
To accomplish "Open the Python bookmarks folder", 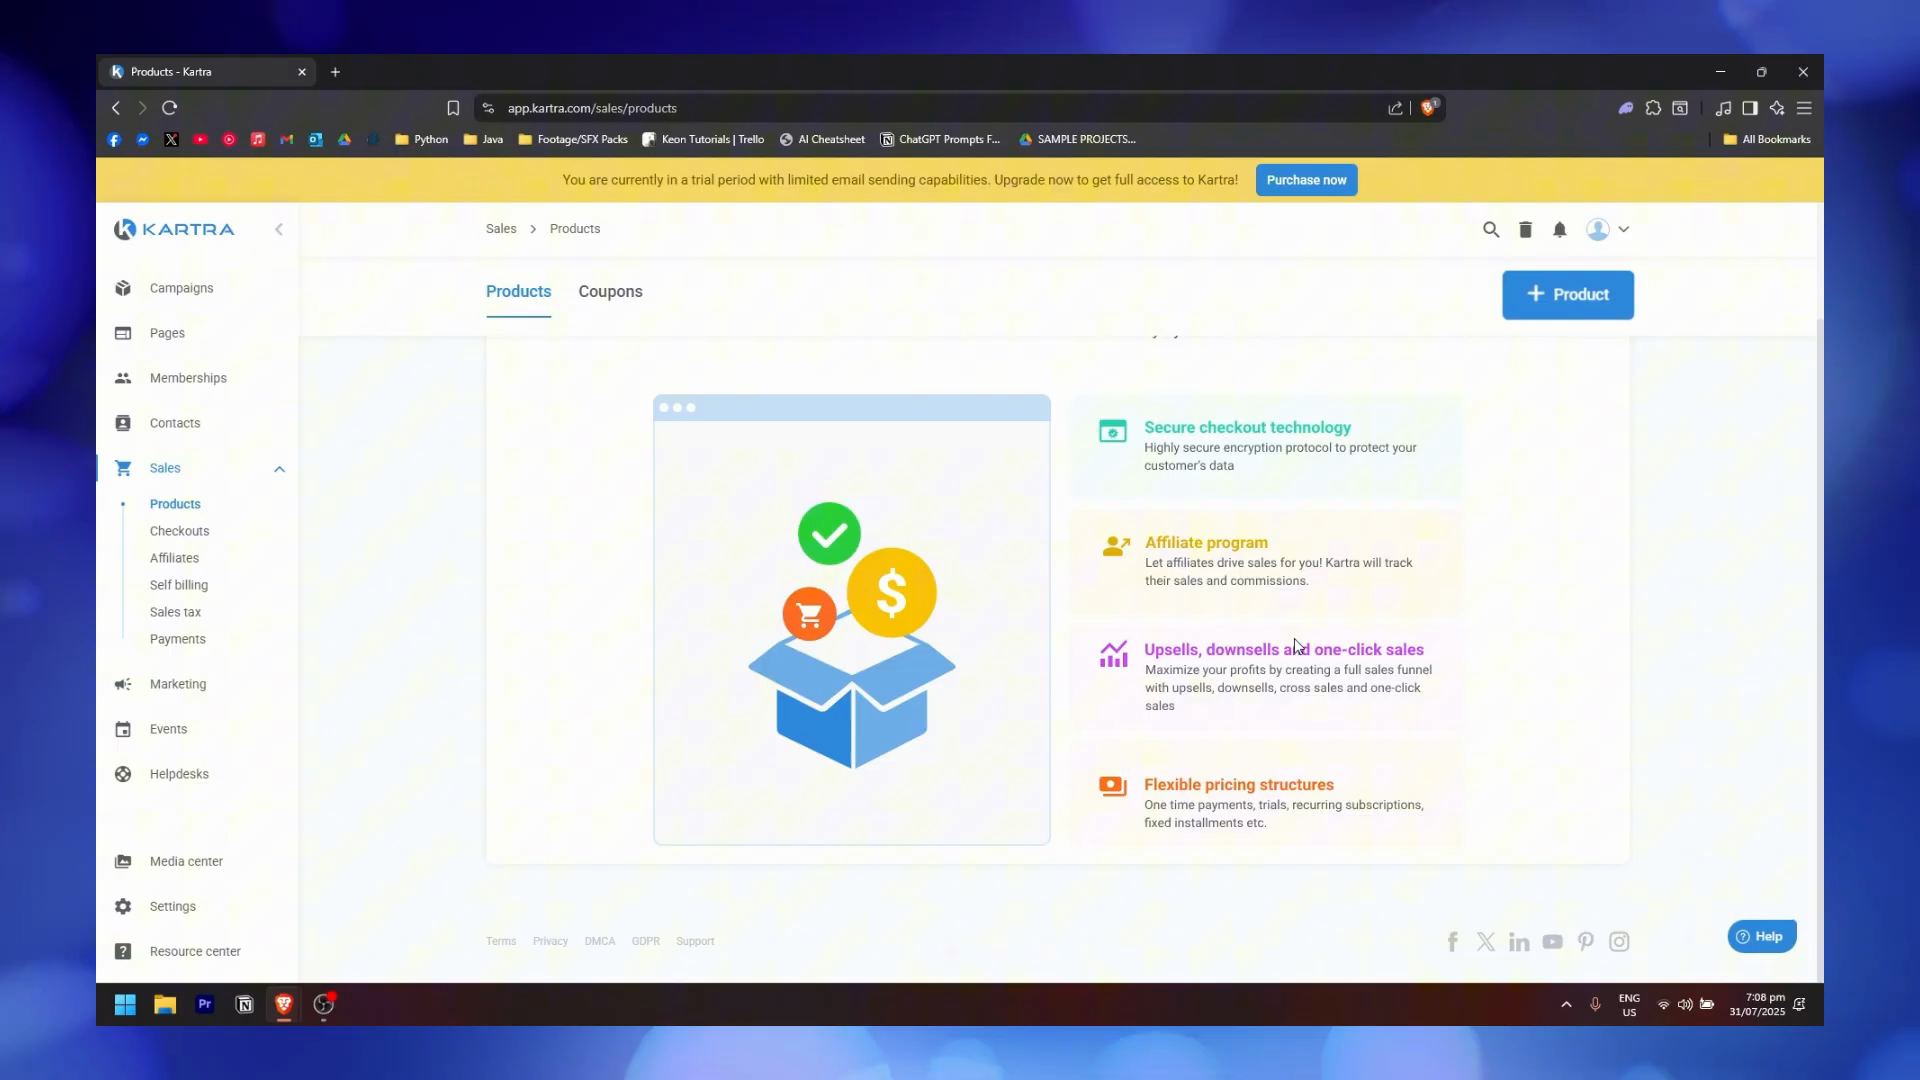I will click(421, 140).
